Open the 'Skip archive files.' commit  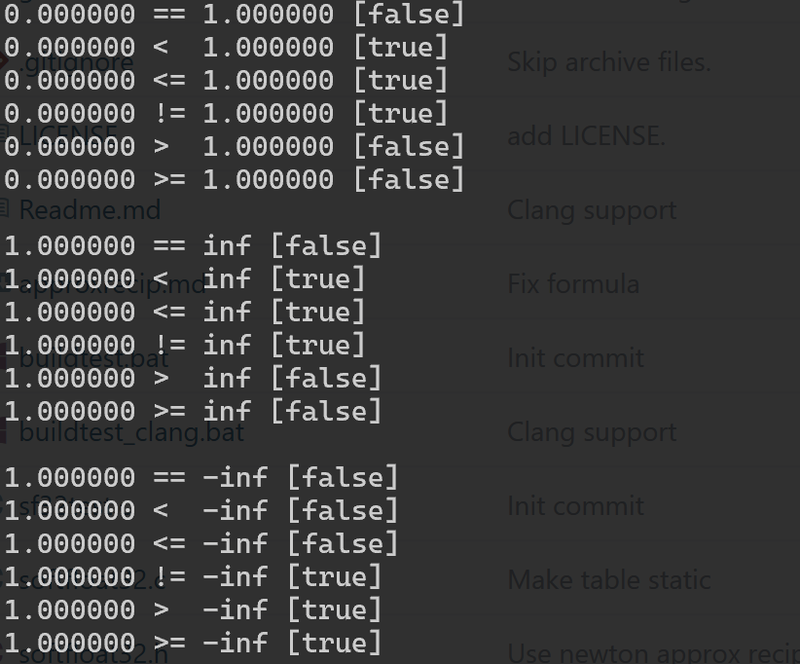[x=609, y=62]
